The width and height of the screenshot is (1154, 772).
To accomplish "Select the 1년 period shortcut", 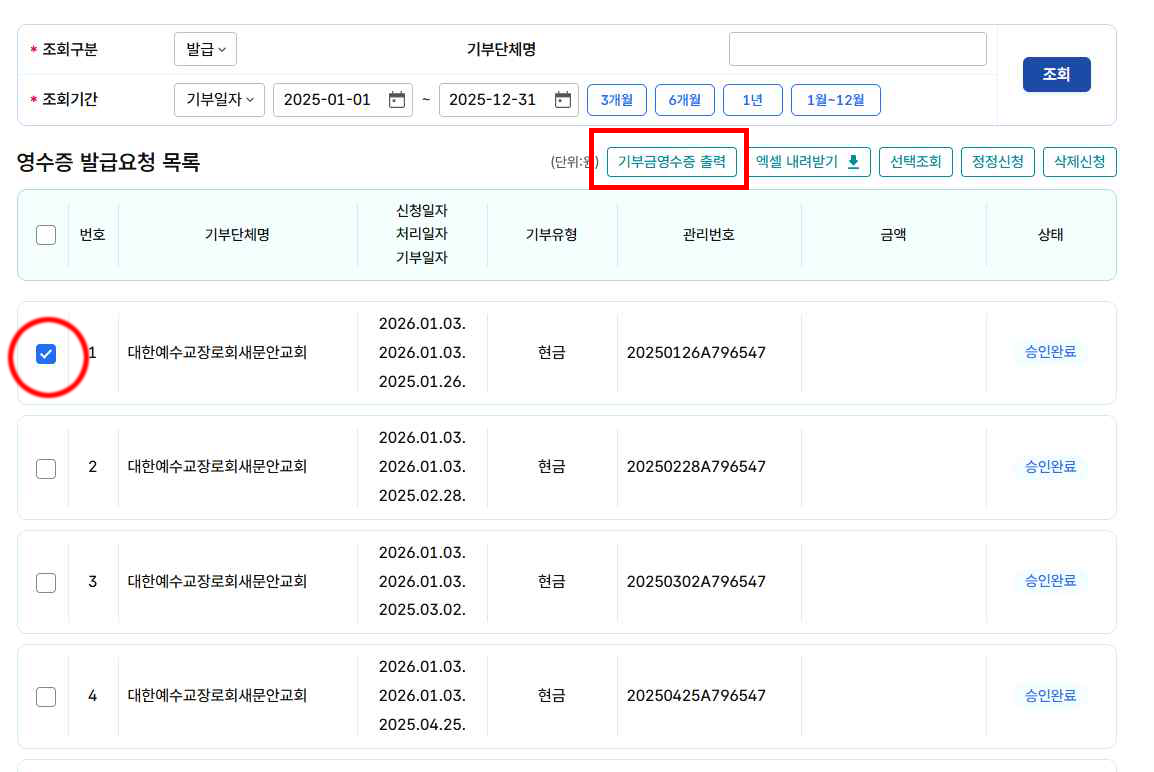I will [753, 100].
